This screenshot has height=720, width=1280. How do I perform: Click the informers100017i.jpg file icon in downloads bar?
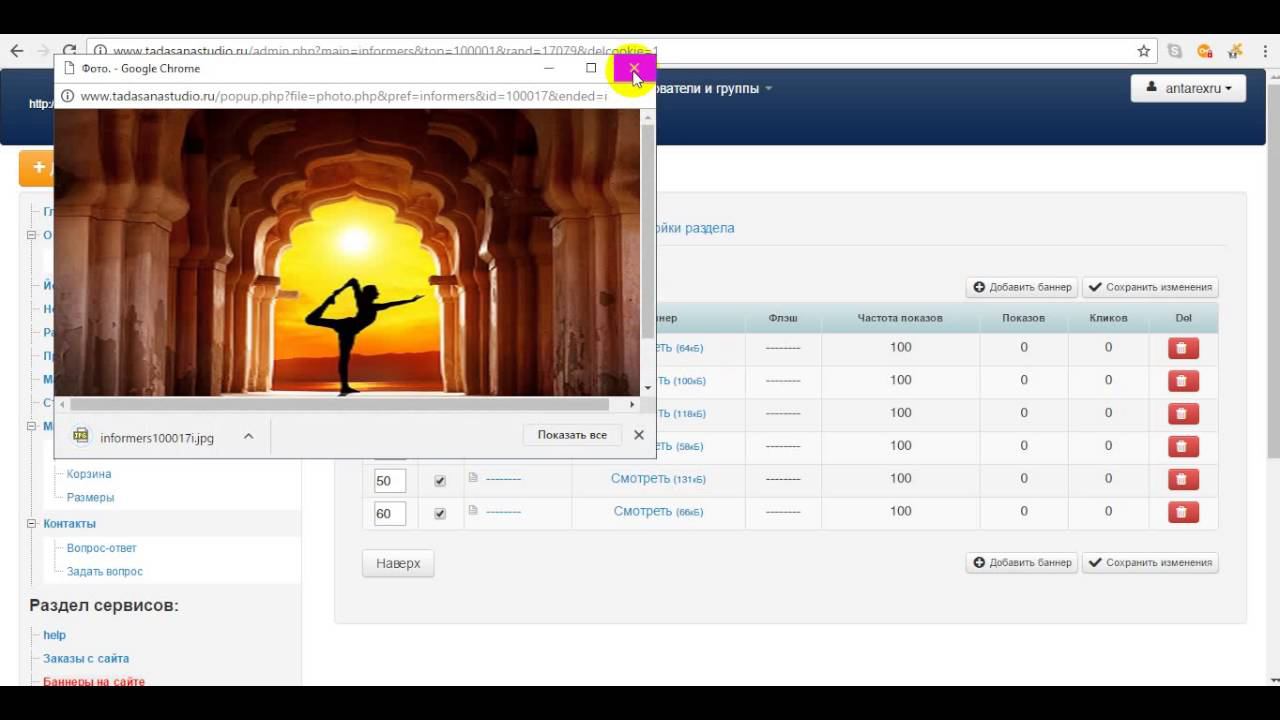81,436
